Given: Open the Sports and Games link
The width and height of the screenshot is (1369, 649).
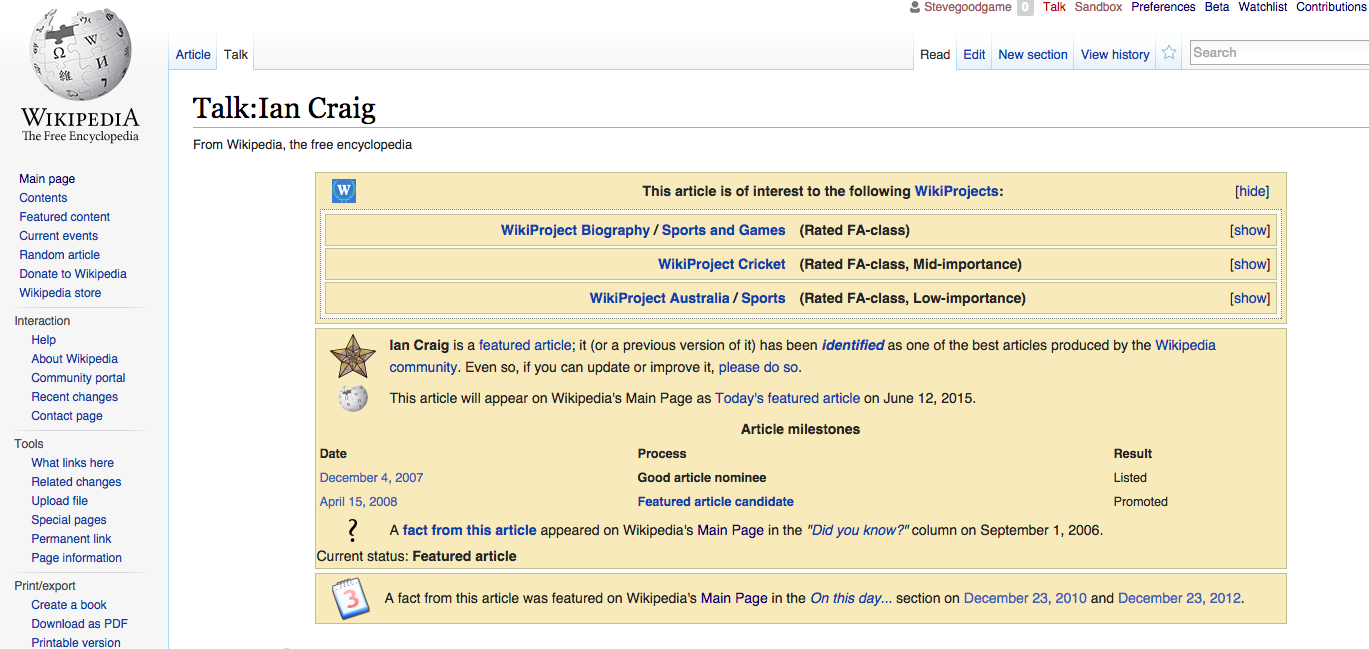Looking at the screenshot, I should tap(724, 230).
